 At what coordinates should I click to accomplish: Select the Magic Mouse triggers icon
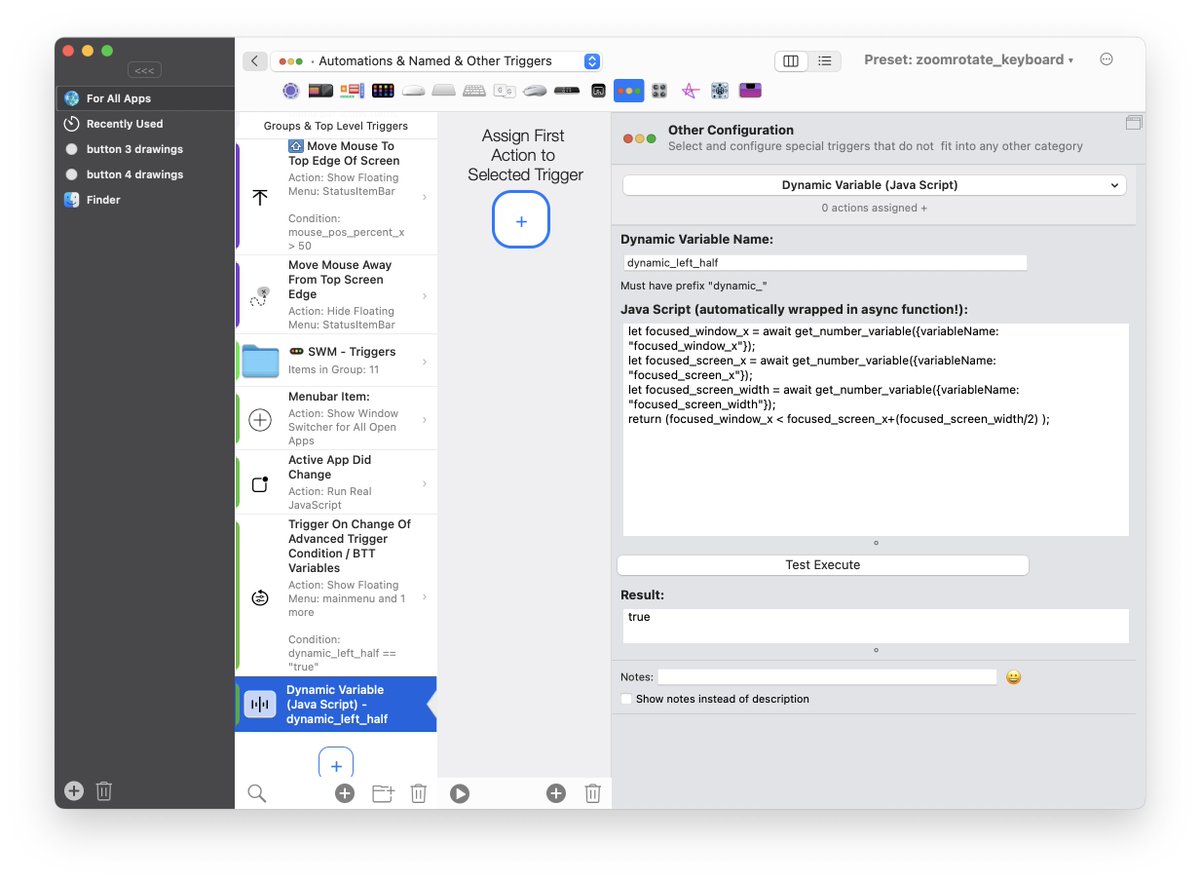click(414, 91)
